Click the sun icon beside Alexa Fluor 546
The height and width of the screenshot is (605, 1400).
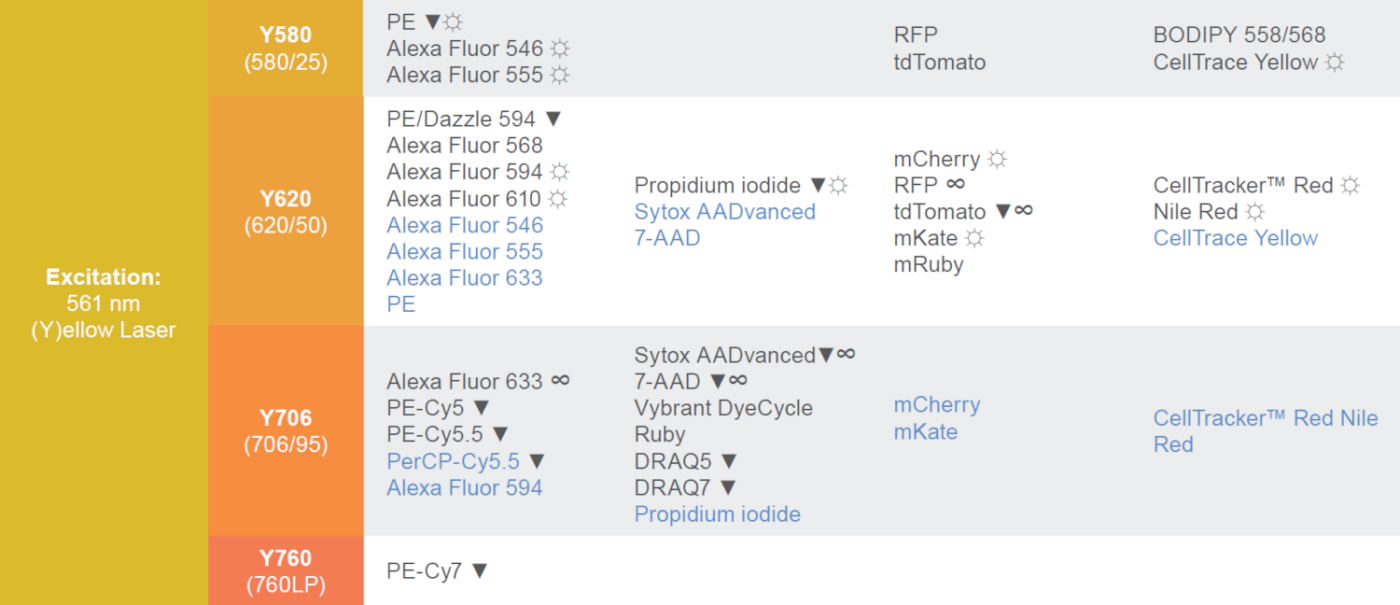560,49
